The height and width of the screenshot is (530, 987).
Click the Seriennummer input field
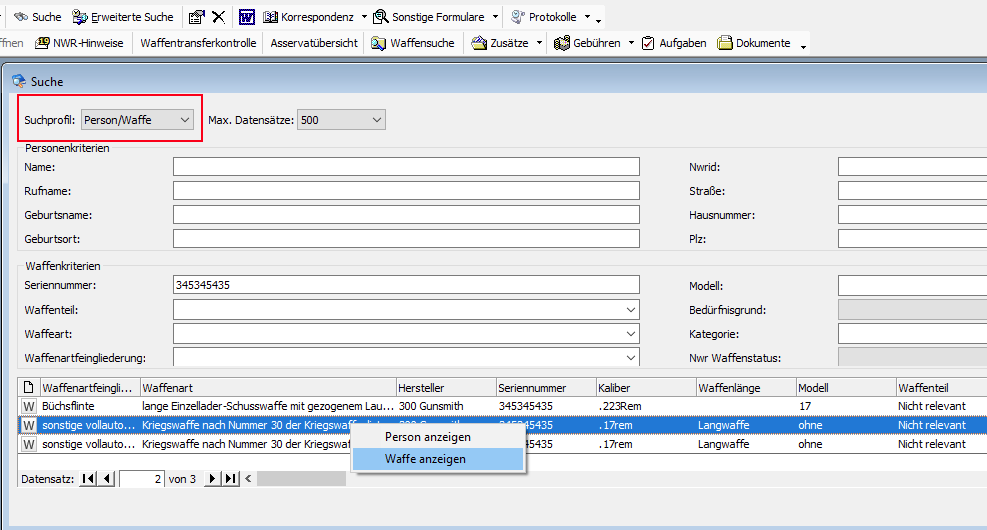point(405,285)
